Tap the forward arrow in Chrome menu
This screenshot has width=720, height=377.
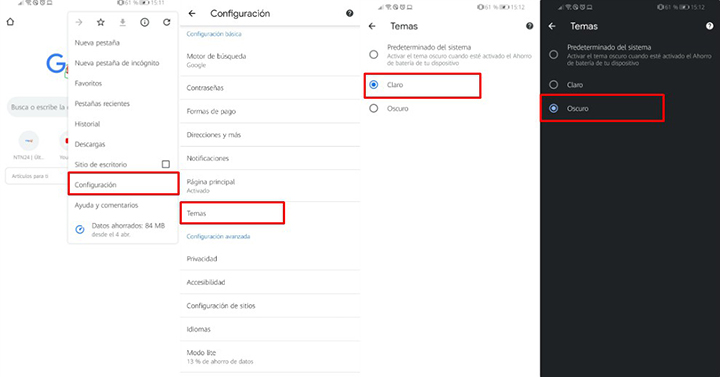click(79, 22)
